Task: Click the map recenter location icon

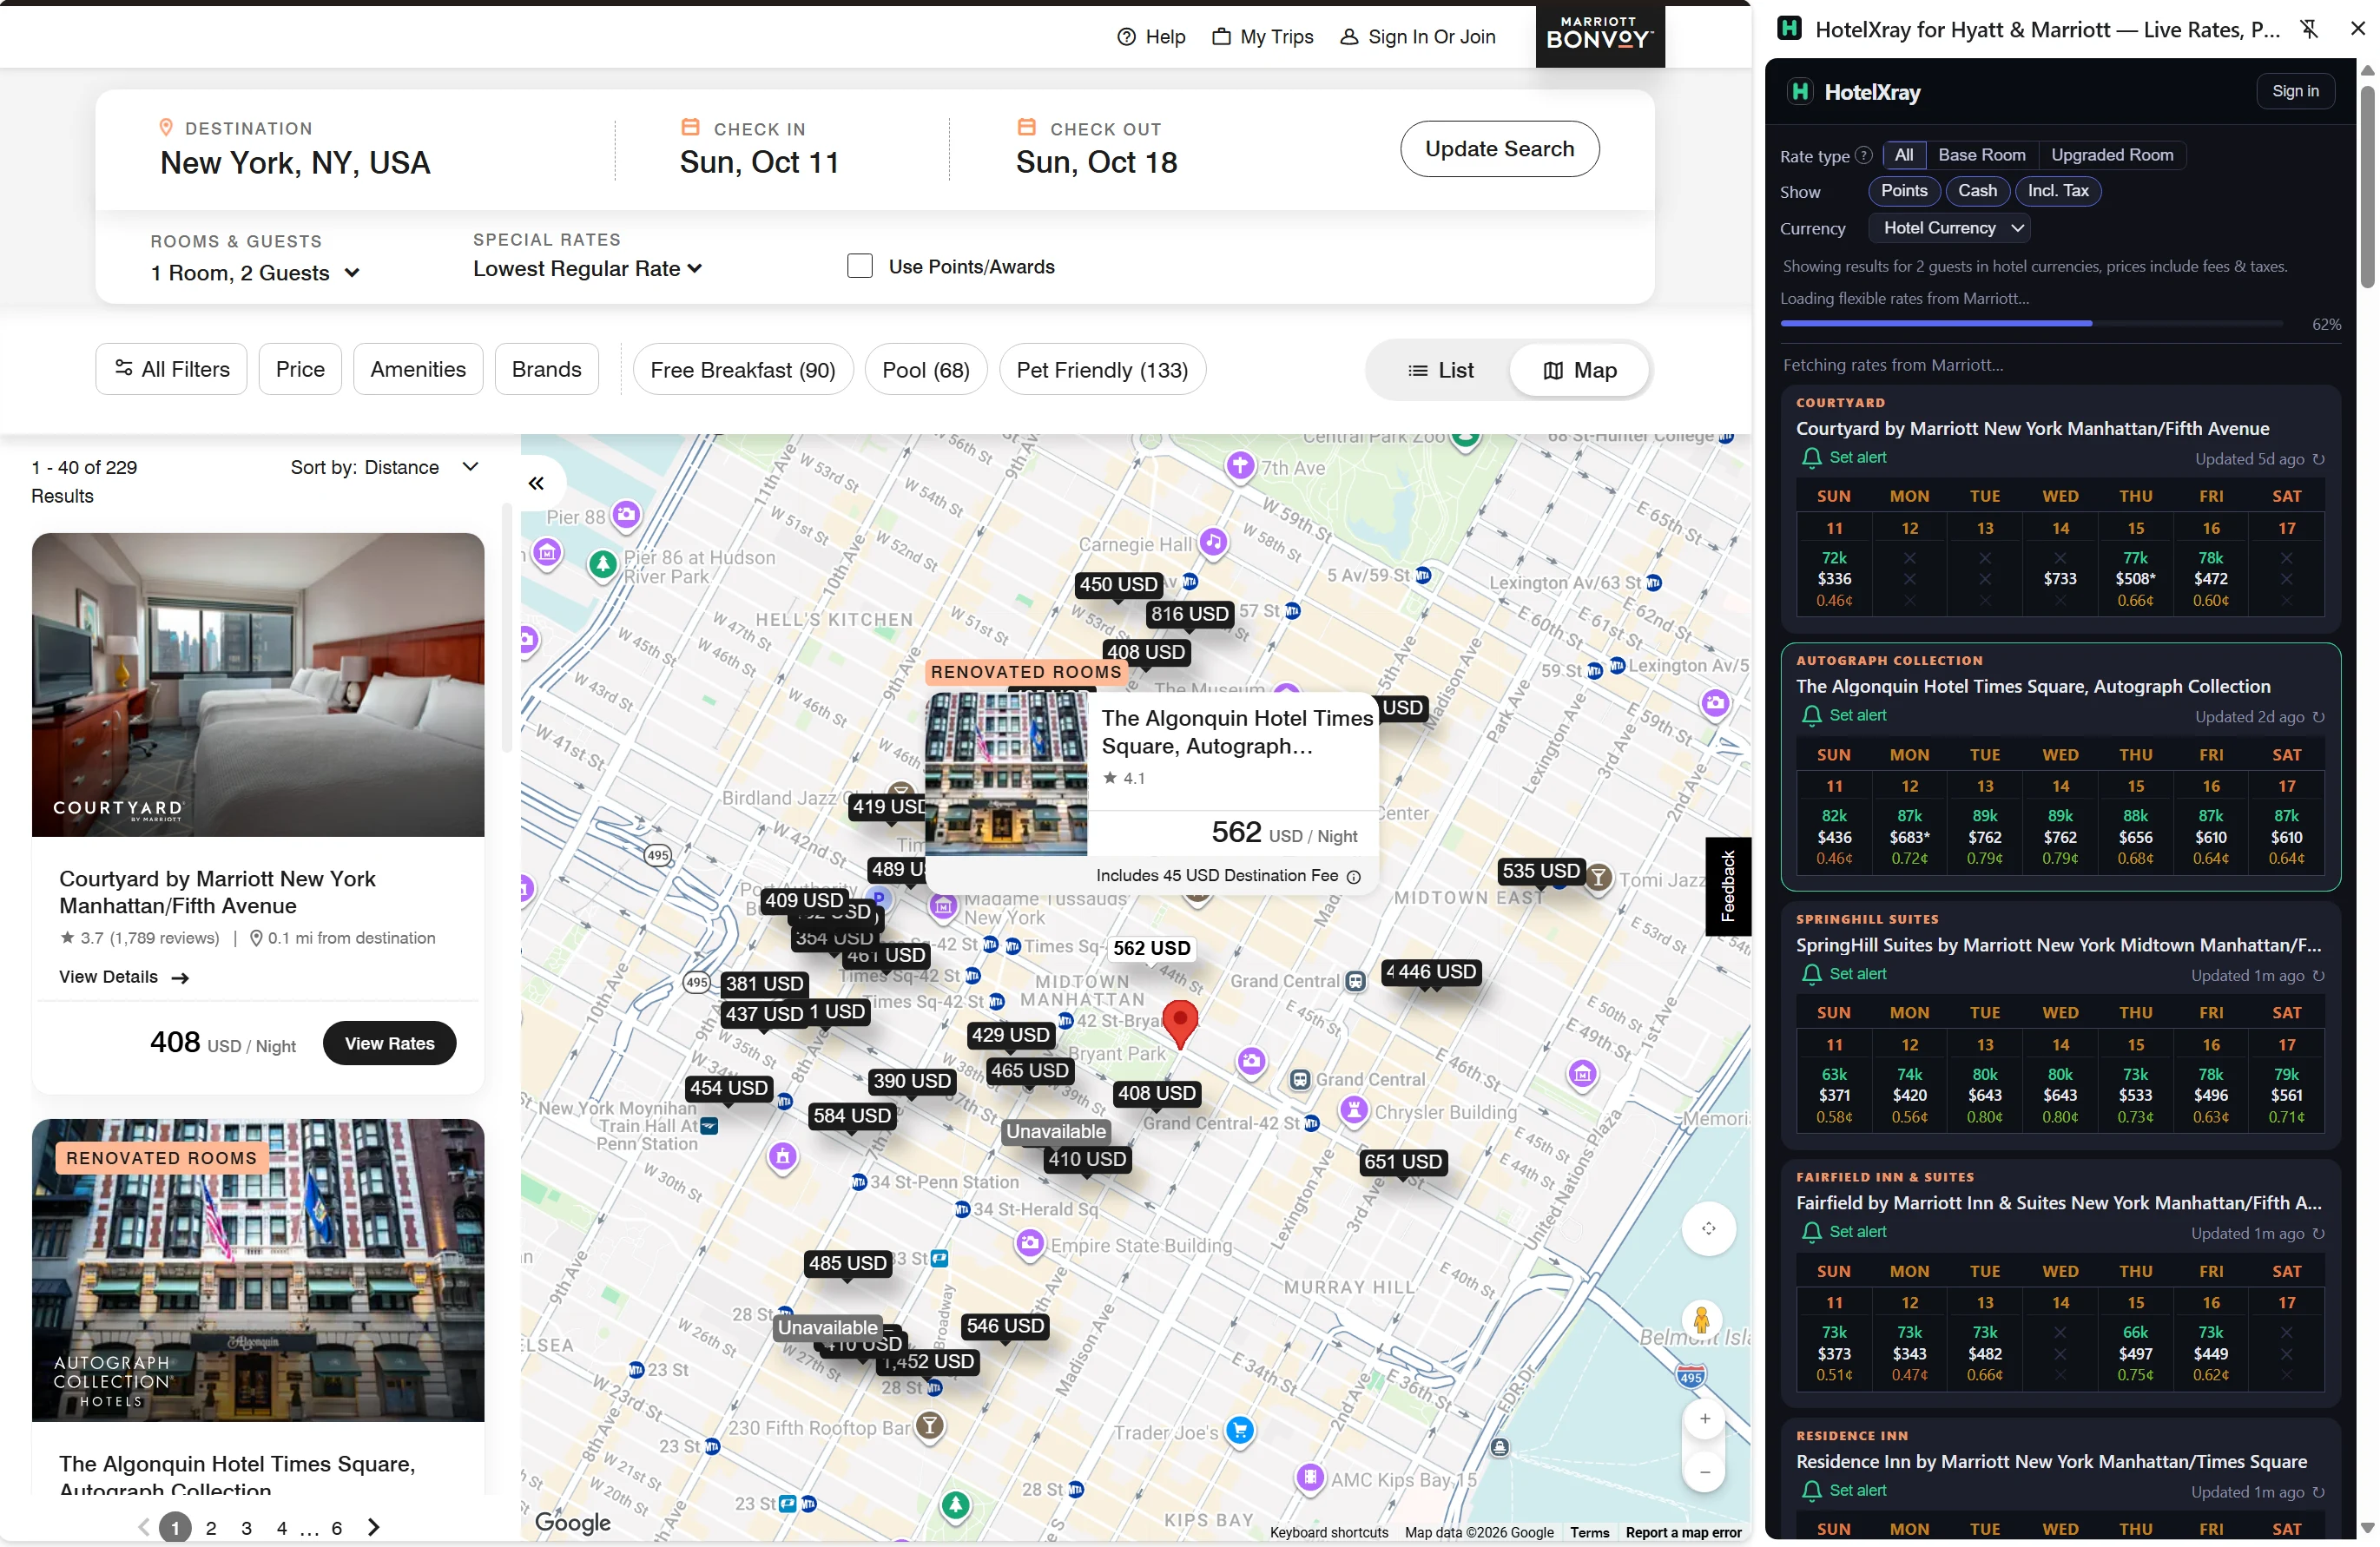Action: click(1708, 1228)
